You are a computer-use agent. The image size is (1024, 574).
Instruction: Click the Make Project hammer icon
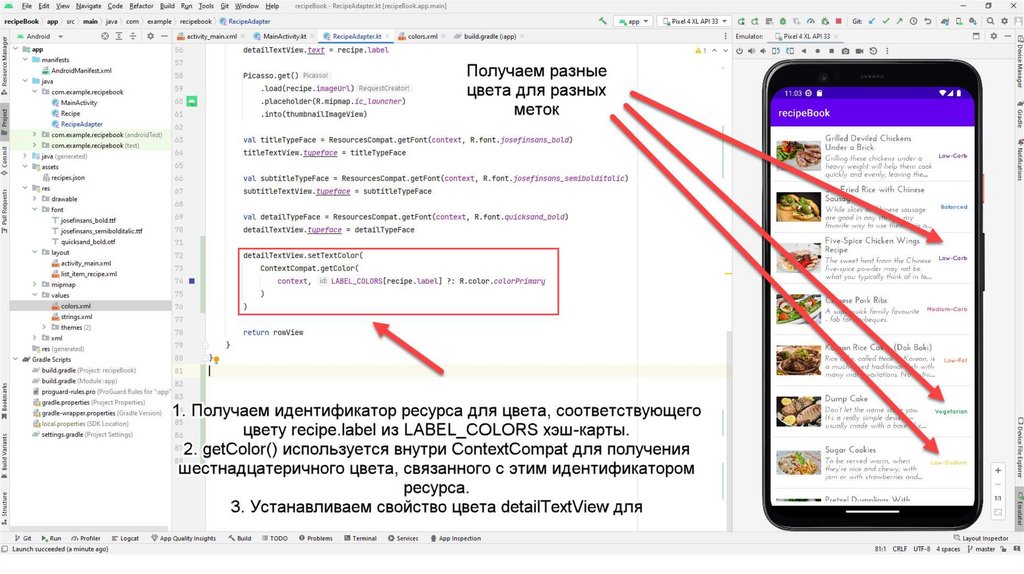602,21
